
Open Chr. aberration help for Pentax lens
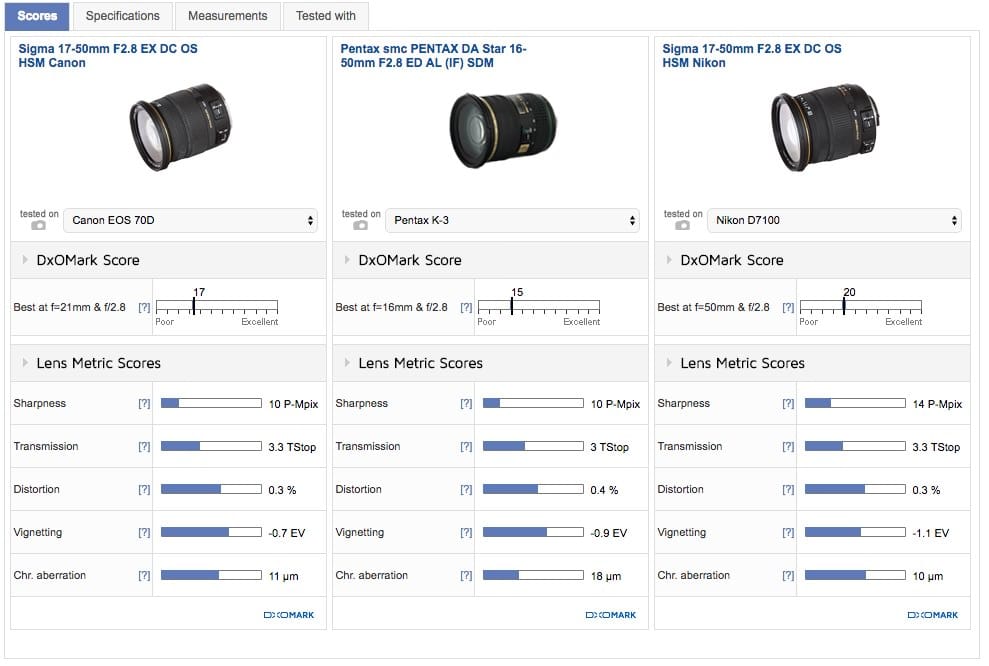click(466, 575)
